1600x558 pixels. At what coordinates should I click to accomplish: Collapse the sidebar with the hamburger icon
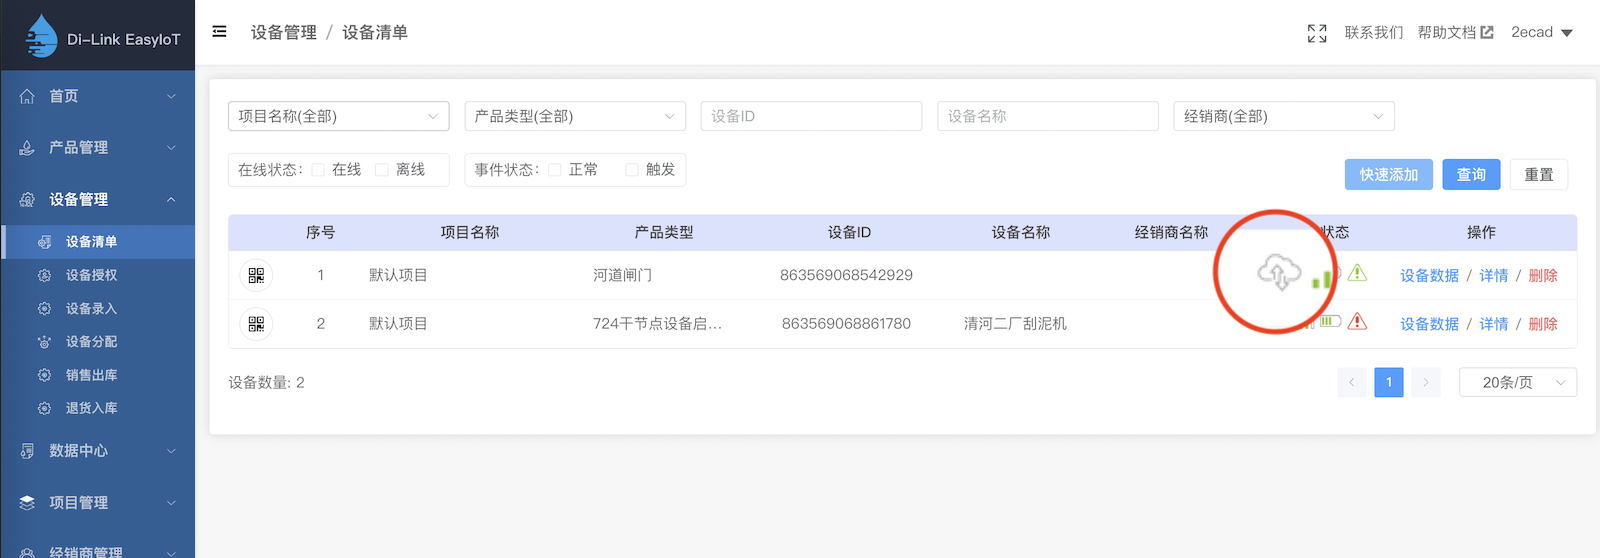(x=219, y=32)
